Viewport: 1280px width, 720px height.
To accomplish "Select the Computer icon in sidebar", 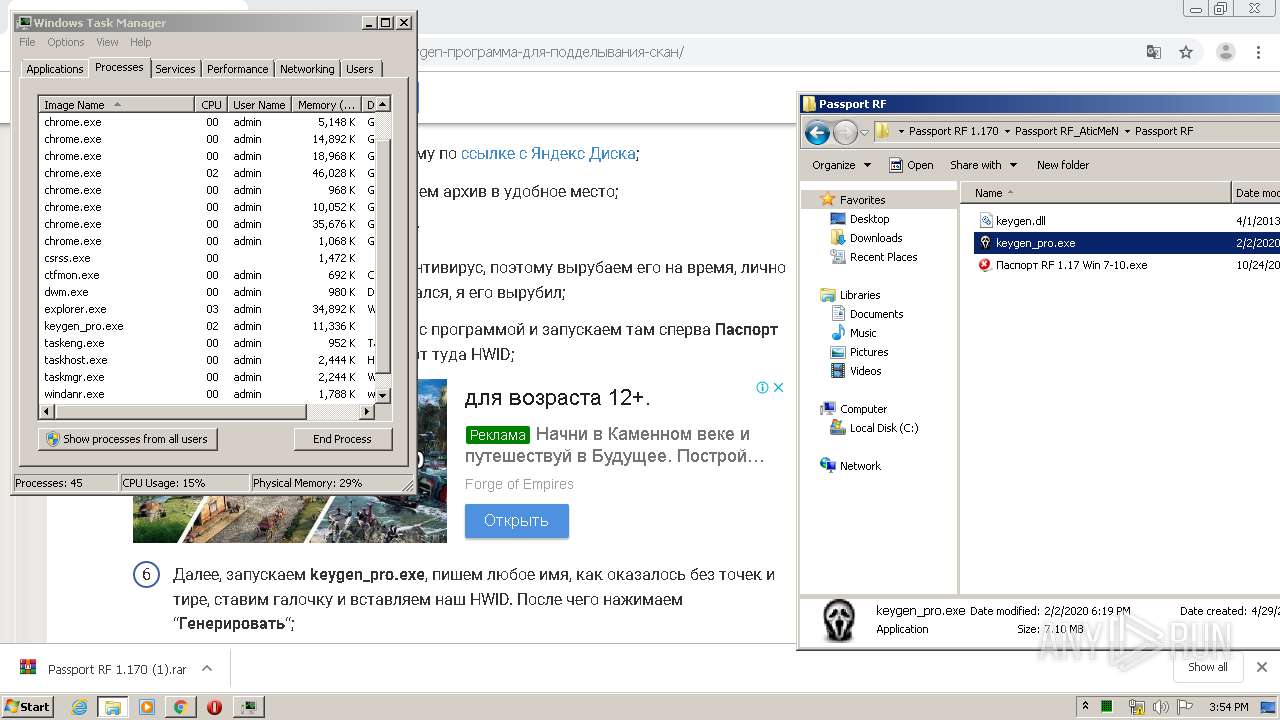I will click(x=827, y=409).
